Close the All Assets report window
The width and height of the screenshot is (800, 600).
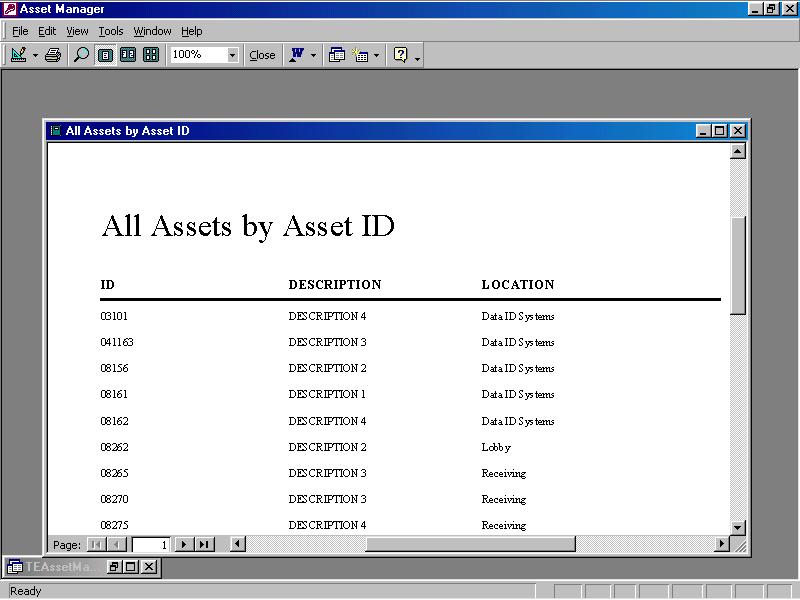tap(738, 131)
